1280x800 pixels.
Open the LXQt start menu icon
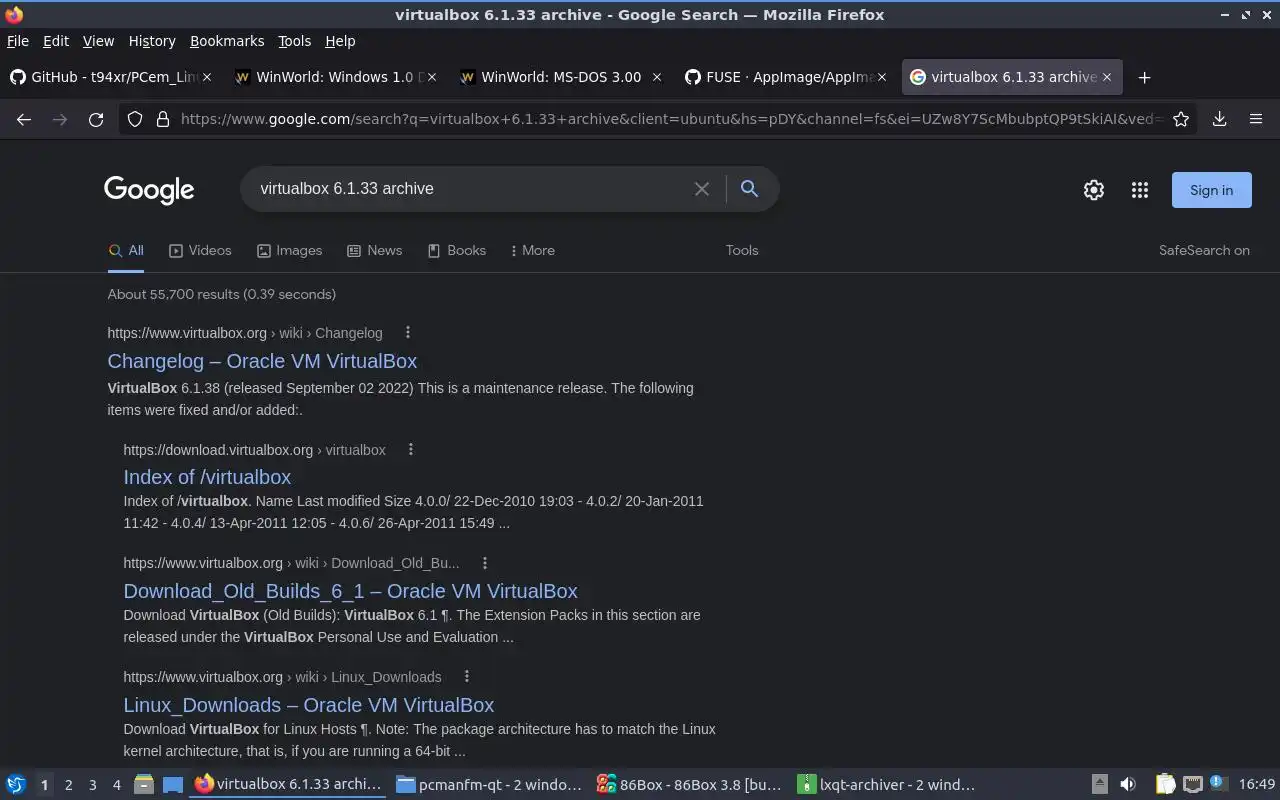(x=16, y=785)
